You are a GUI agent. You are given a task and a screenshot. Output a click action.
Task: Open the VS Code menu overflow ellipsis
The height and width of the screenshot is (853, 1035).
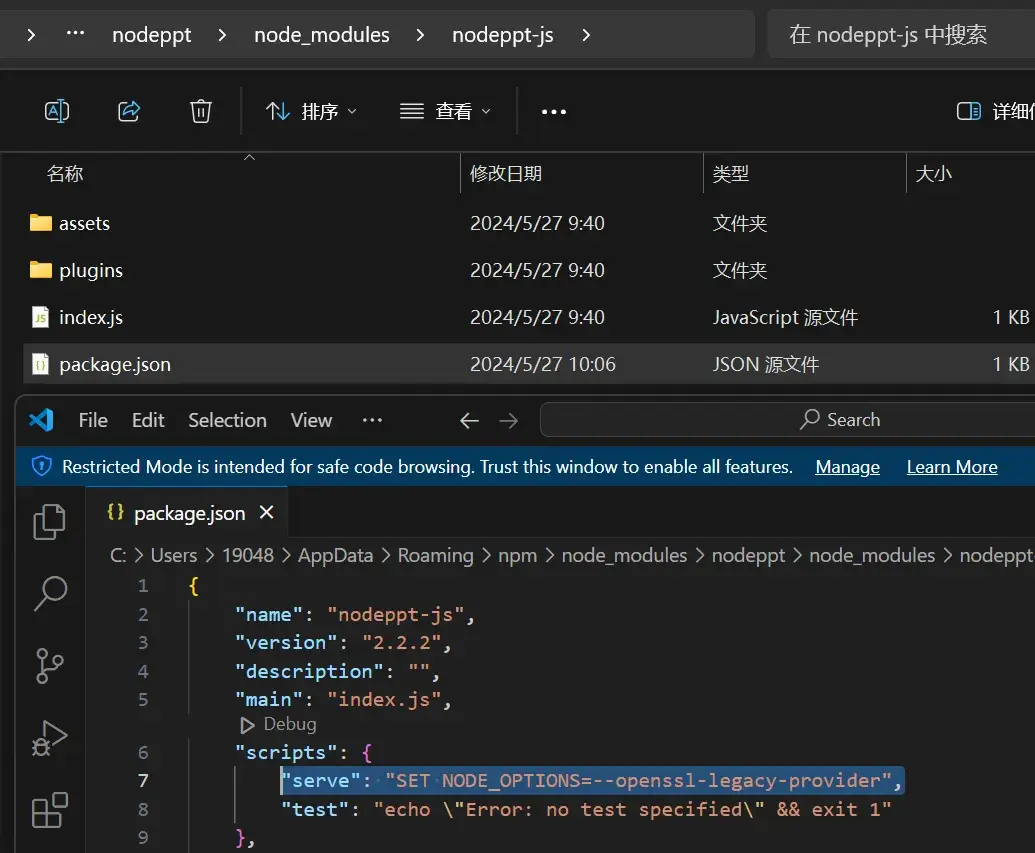click(x=372, y=420)
